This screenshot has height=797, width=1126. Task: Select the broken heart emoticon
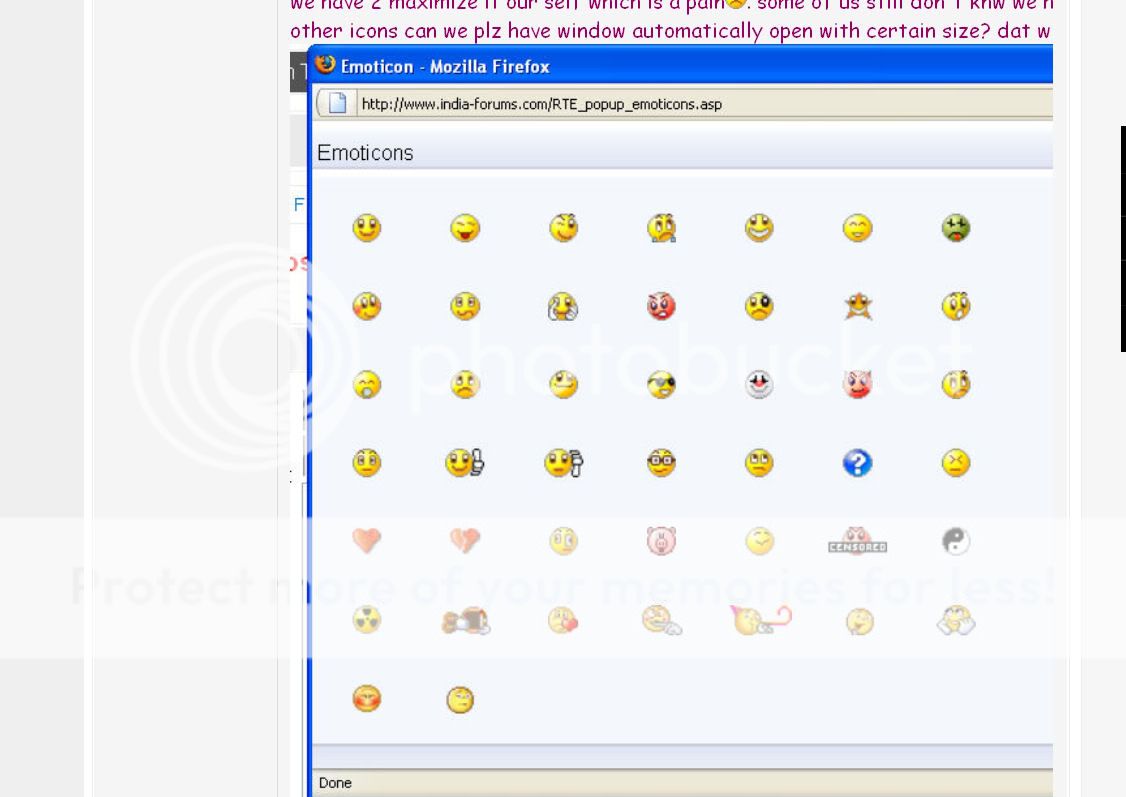tap(465, 541)
